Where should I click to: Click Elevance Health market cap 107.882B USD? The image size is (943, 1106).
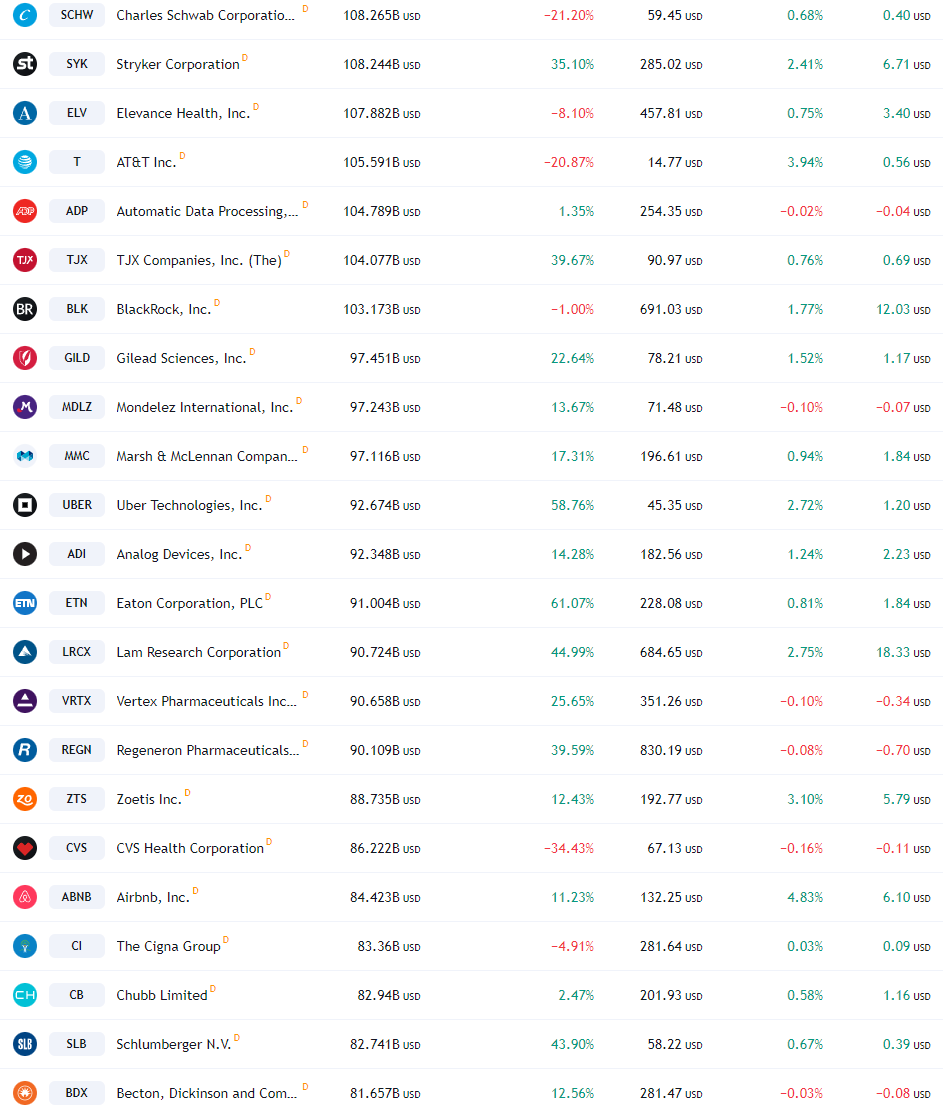click(x=382, y=114)
